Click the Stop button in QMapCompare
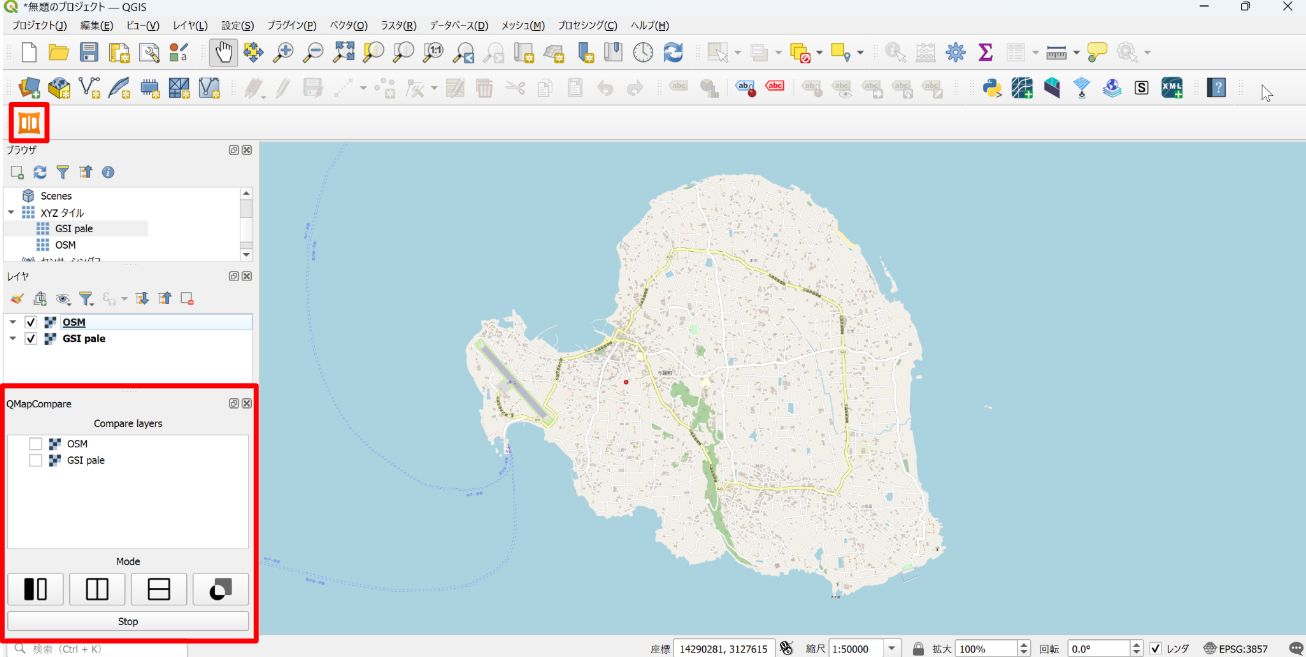This screenshot has height=657, width=1306. point(128,621)
